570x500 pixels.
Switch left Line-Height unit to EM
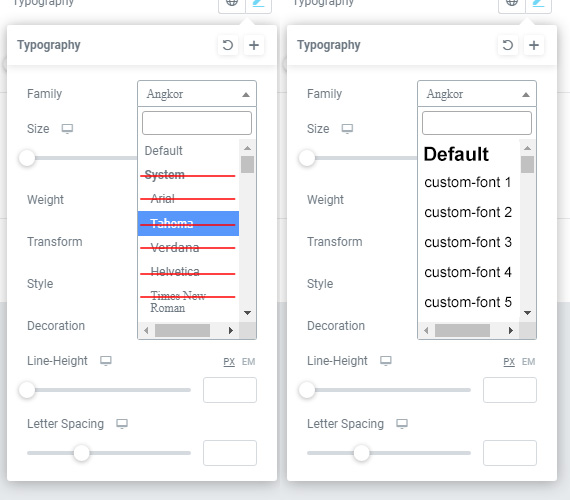[x=249, y=362]
